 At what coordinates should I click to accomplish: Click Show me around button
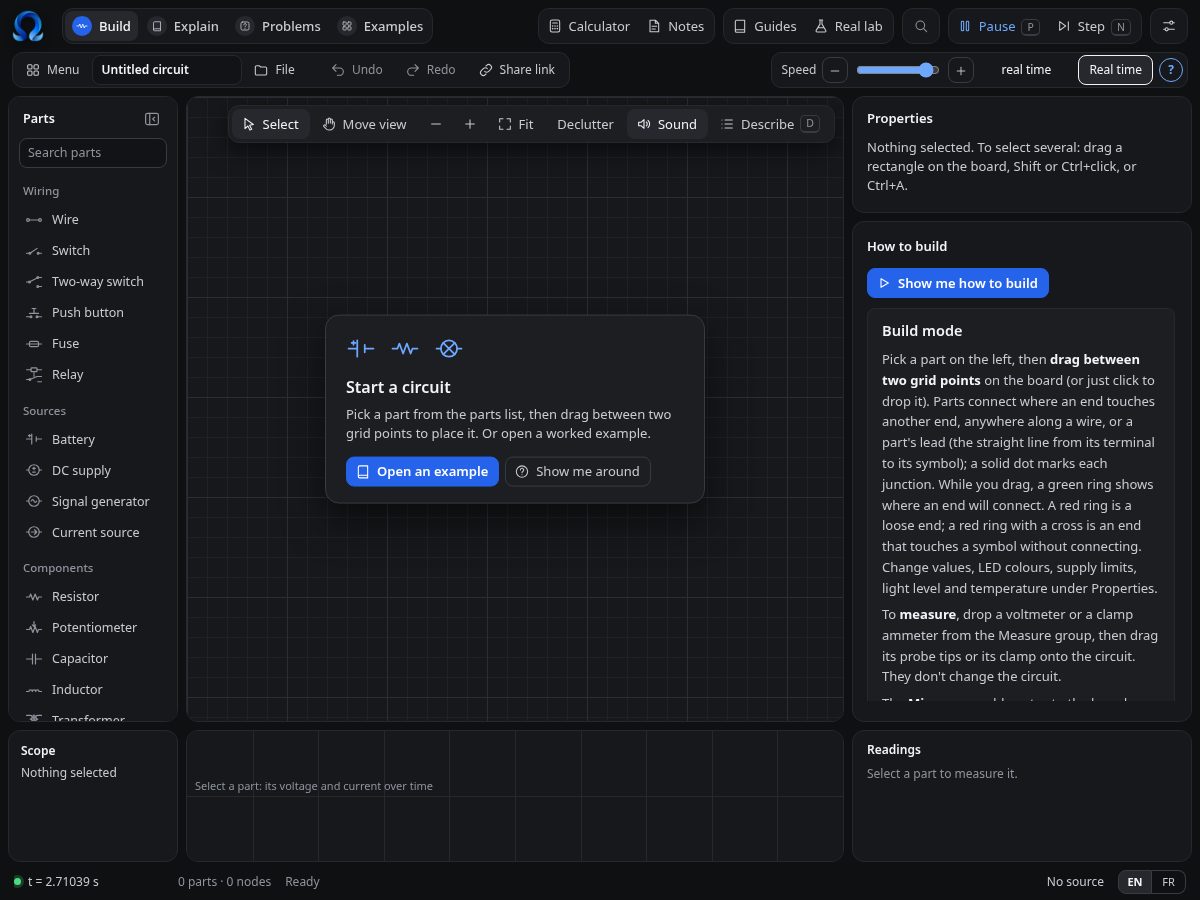[x=578, y=471]
